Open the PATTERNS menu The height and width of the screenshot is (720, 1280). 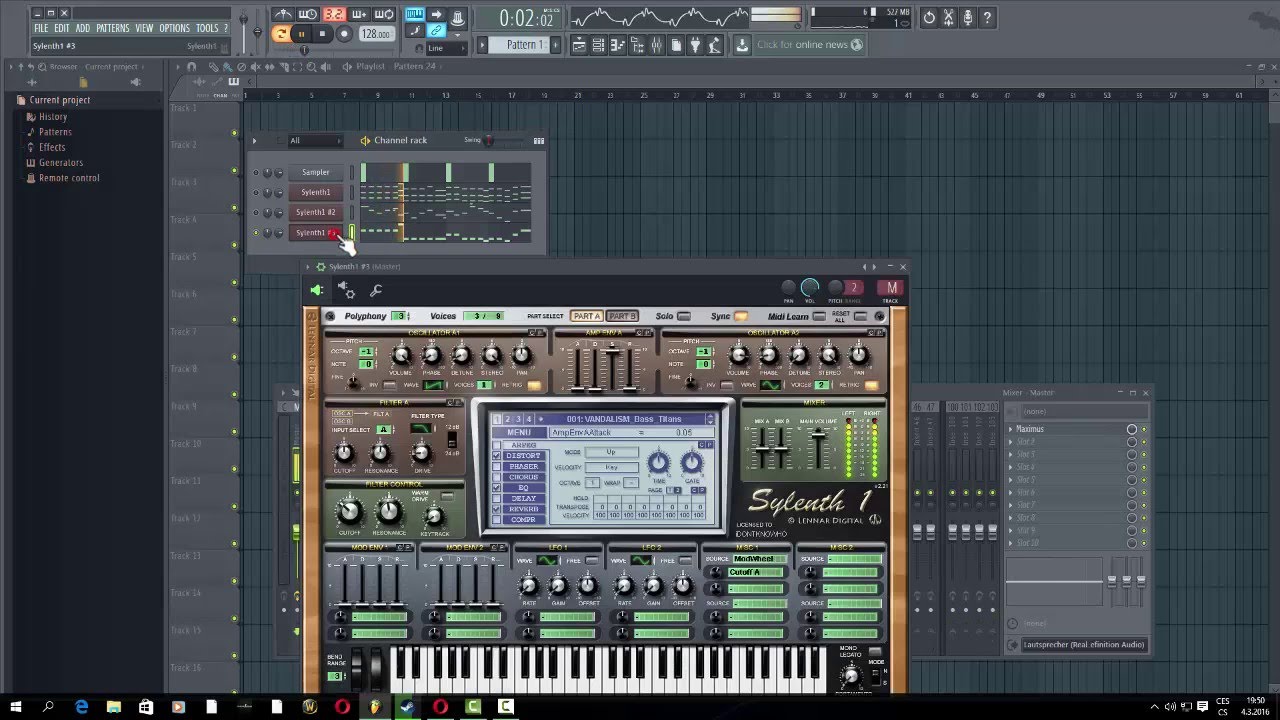coord(113,29)
